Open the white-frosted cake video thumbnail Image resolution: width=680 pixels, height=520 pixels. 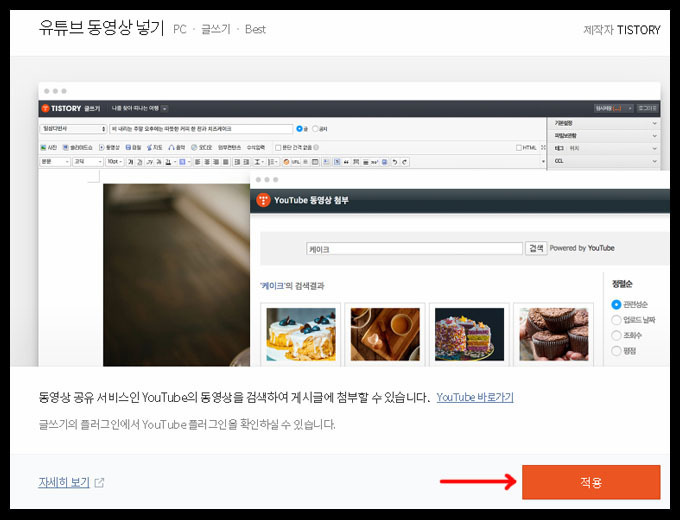coord(301,334)
